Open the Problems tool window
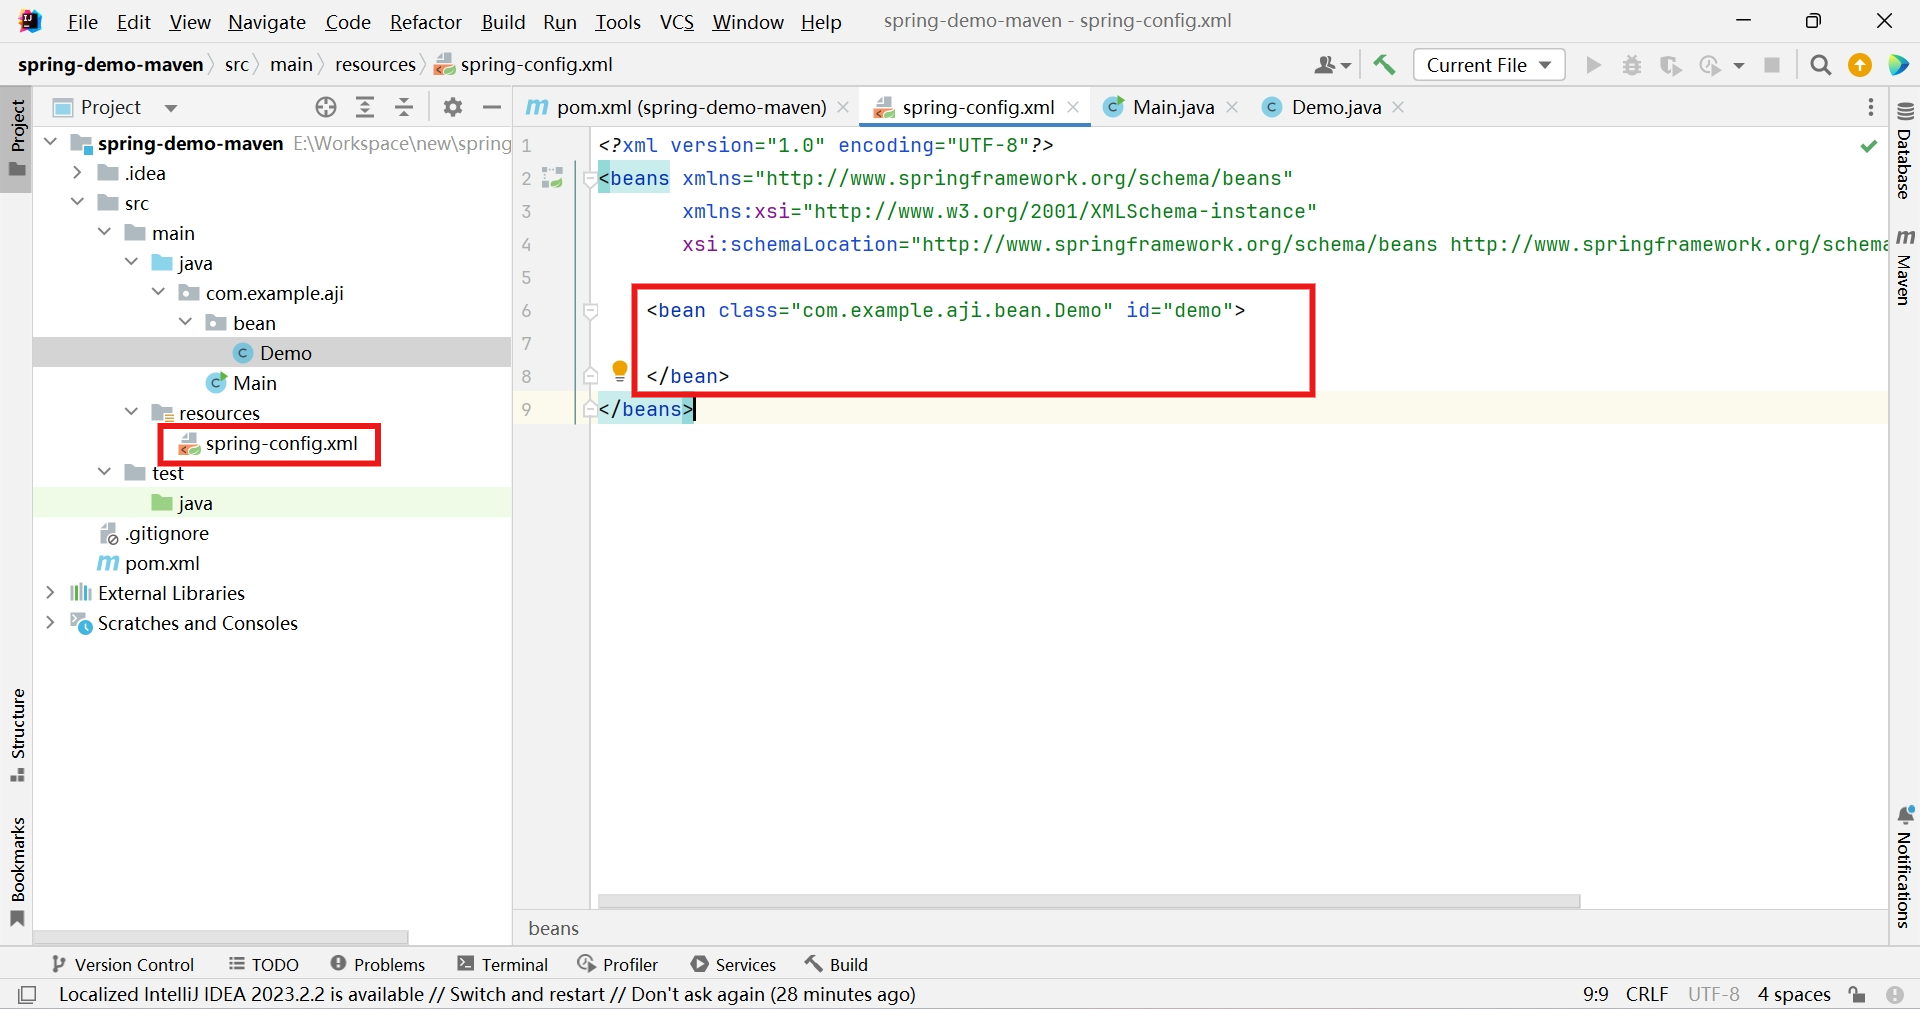1920x1009 pixels. point(378,964)
